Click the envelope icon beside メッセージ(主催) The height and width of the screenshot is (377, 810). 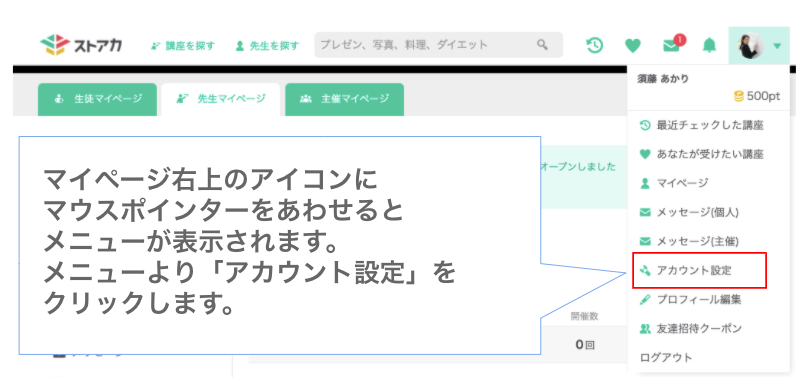tap(644, 241)
